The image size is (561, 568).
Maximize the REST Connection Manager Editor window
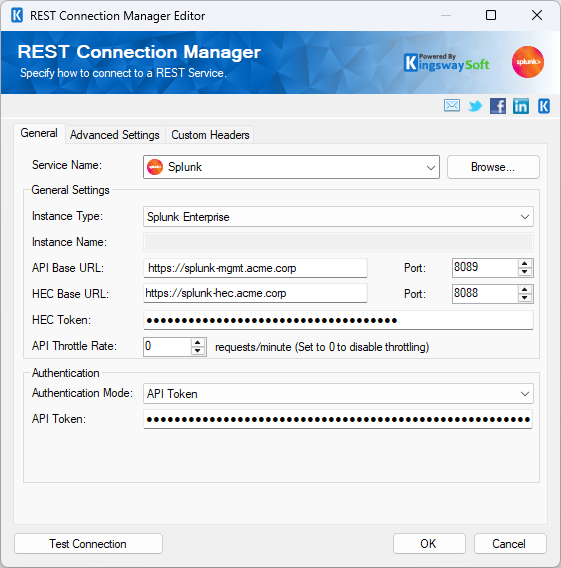pyautogui.click(x=491, y=15)
